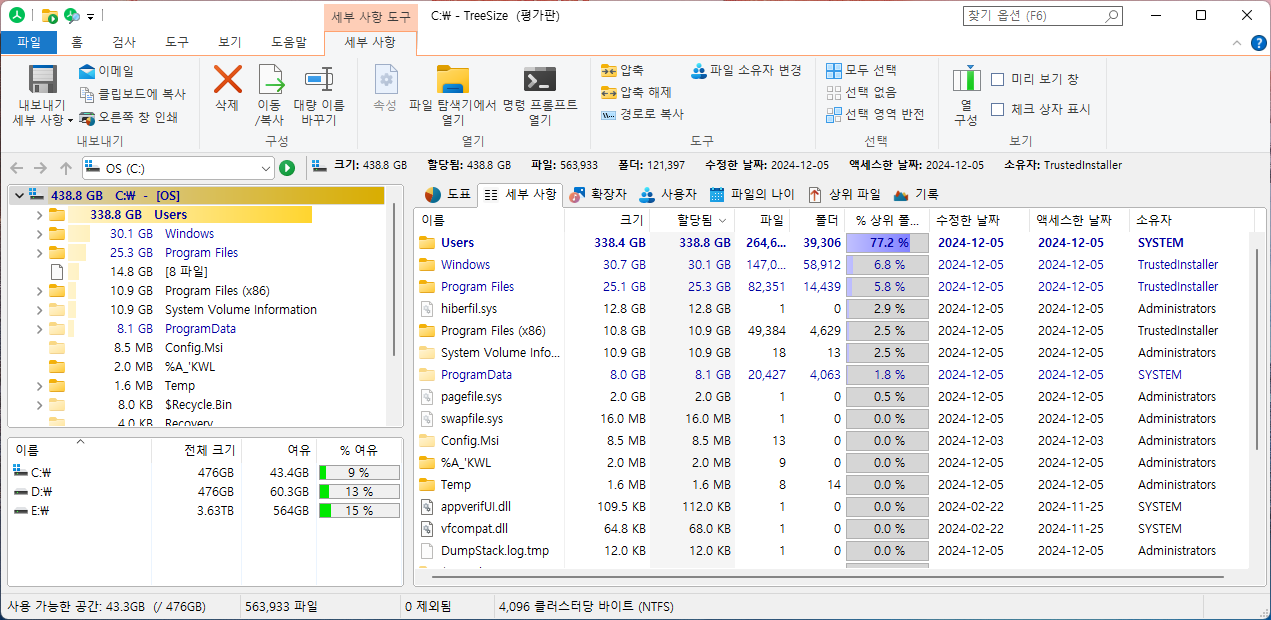1271x620 pixels.
Task: Toggle Show checkboxes (체크 상자 표시) option
Action: point(997,109)
